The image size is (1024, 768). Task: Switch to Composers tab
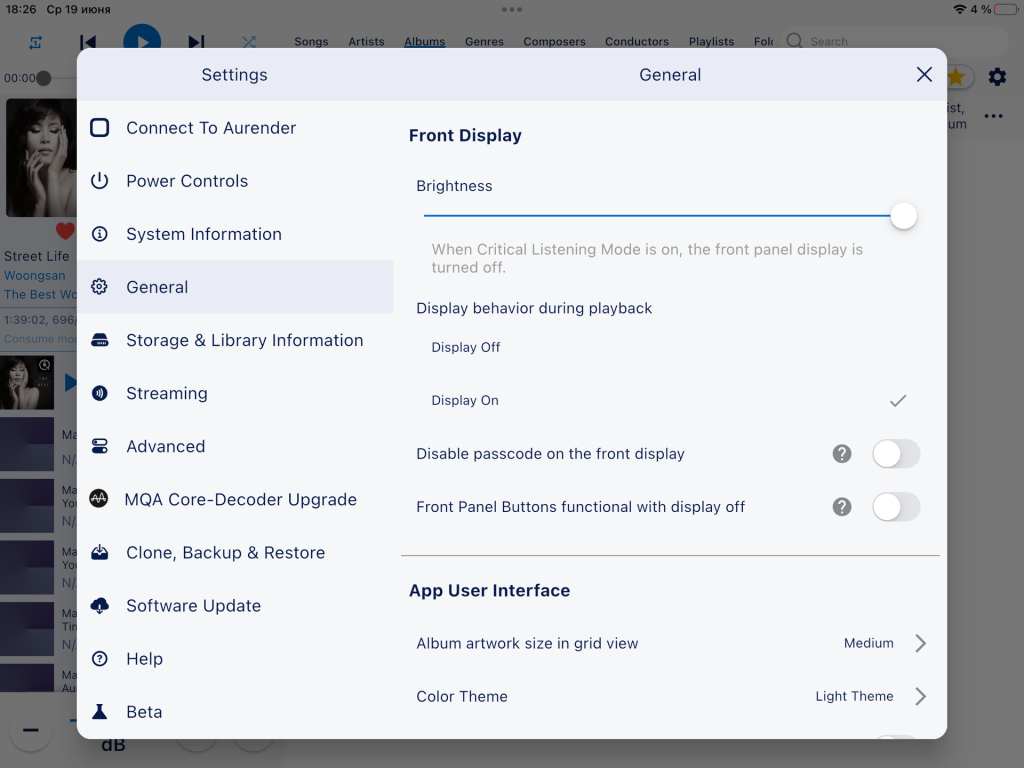[x=554, y=41]
